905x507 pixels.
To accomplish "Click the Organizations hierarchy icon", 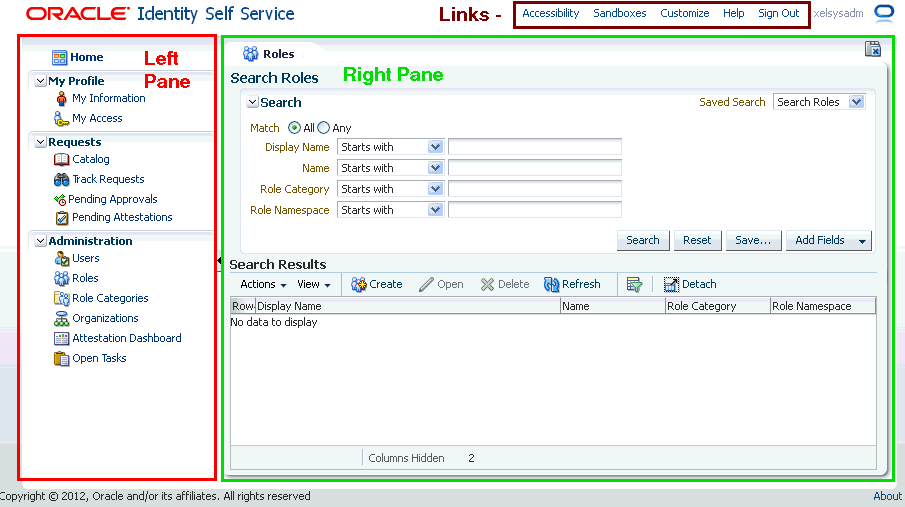I will pos(61,318).
